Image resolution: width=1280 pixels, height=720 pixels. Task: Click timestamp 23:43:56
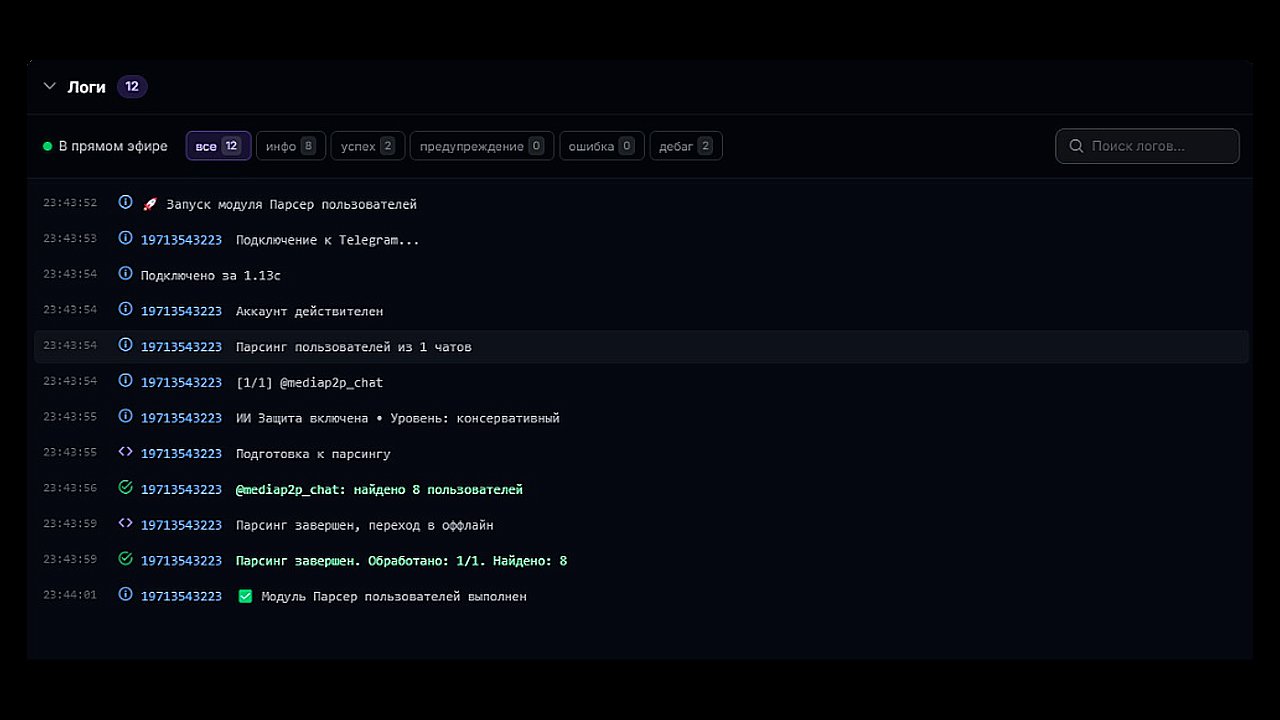point(70,488)
